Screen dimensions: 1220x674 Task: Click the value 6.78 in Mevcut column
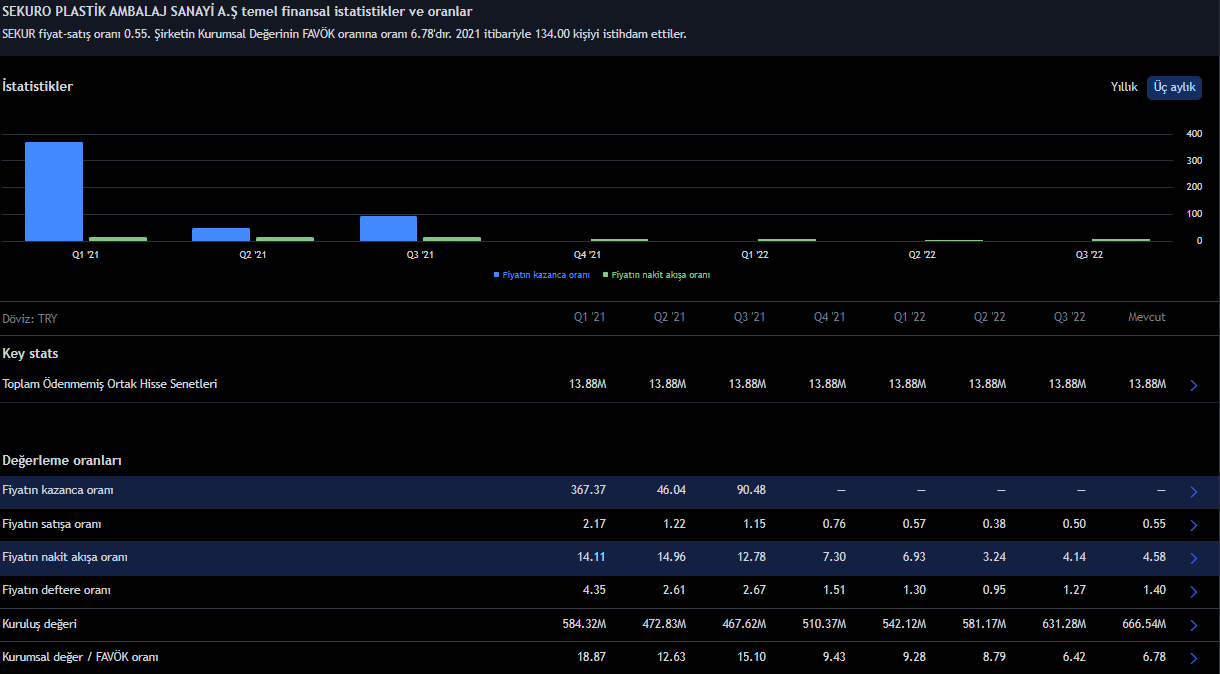pos(1153,657)
